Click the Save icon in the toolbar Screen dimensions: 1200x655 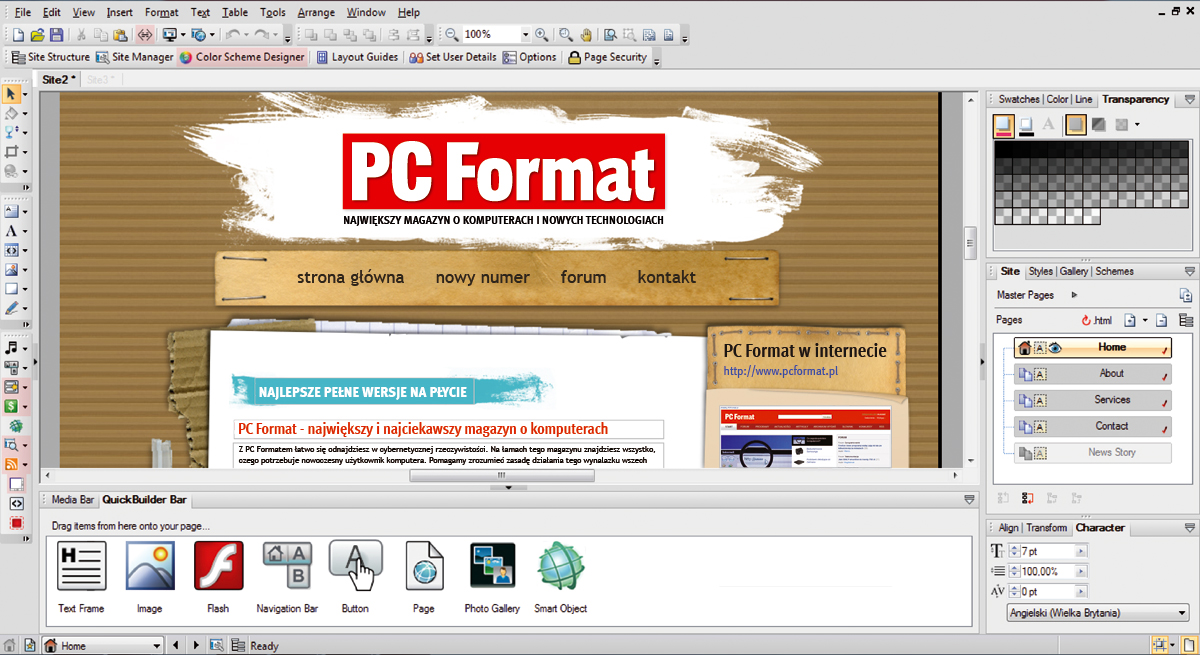[x=56, y=35]
